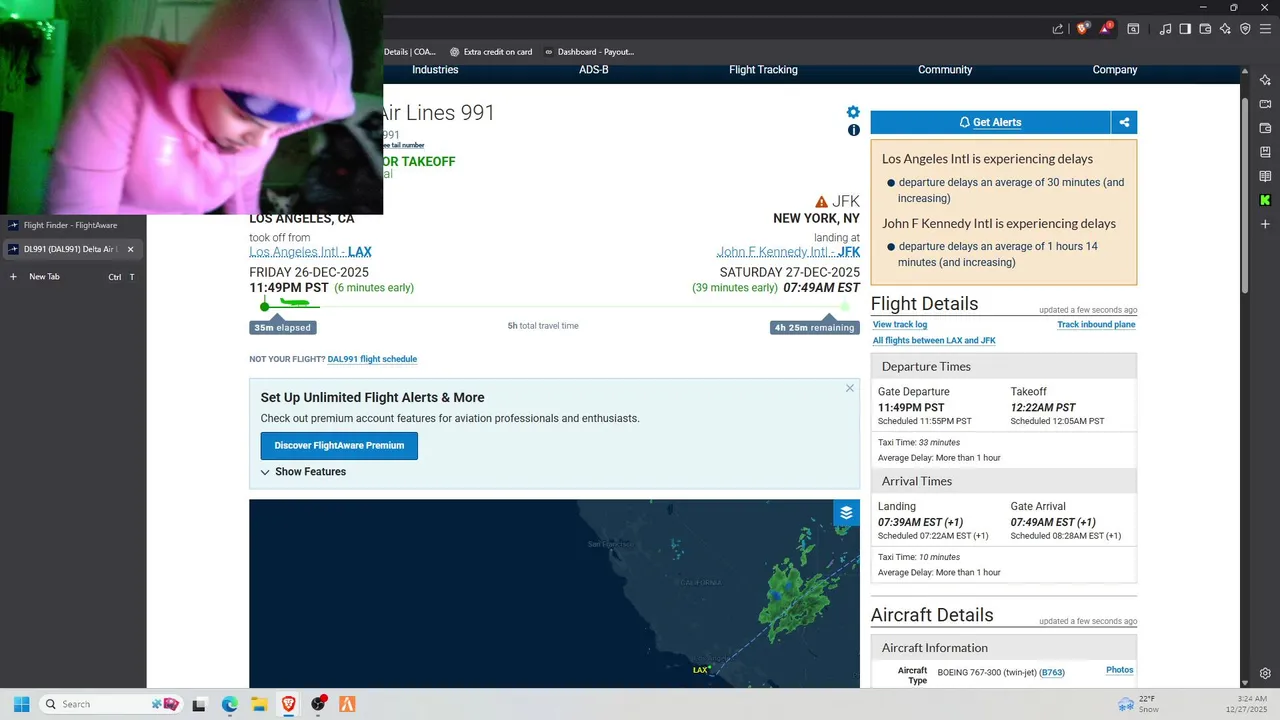Expand Show Features section
Image resolution: width=1280 pixels, height=720 pixels.
click(303, 472)
